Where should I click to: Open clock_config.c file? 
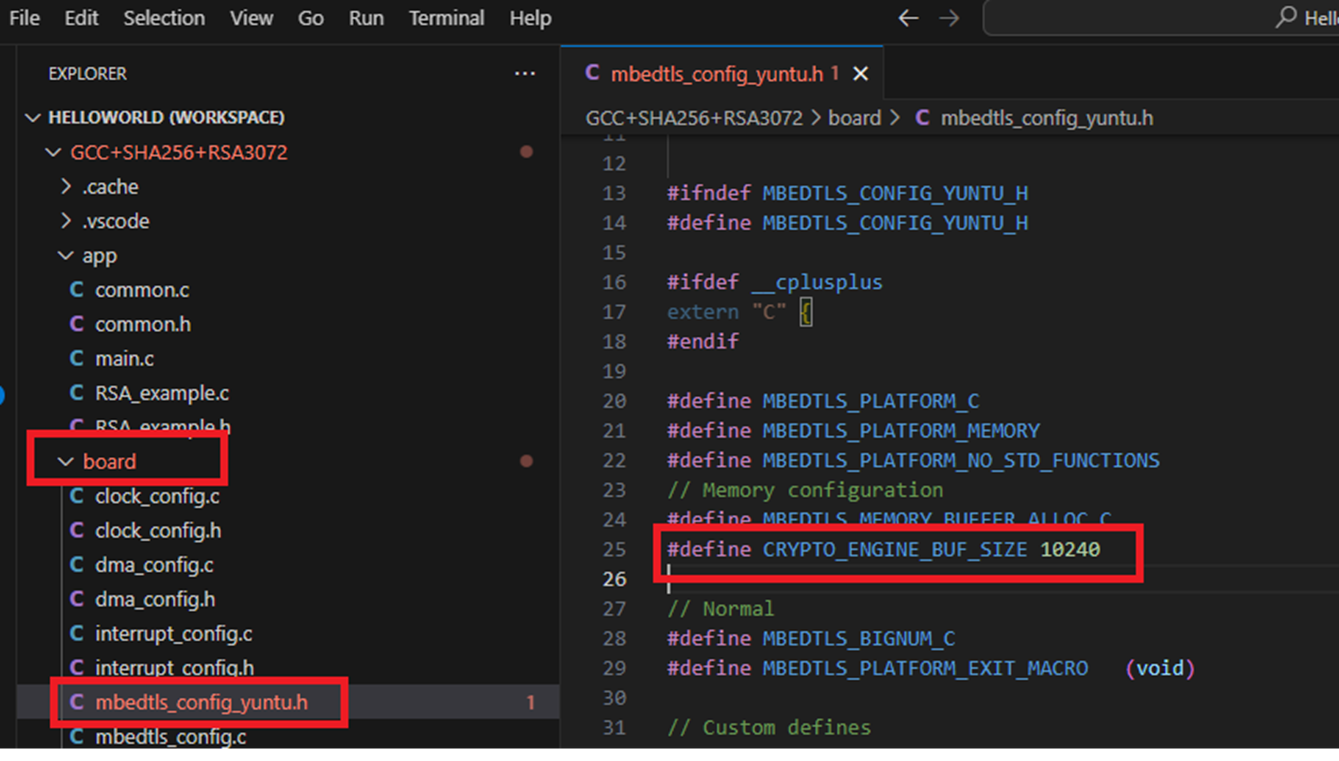click(x=157, y=496)
